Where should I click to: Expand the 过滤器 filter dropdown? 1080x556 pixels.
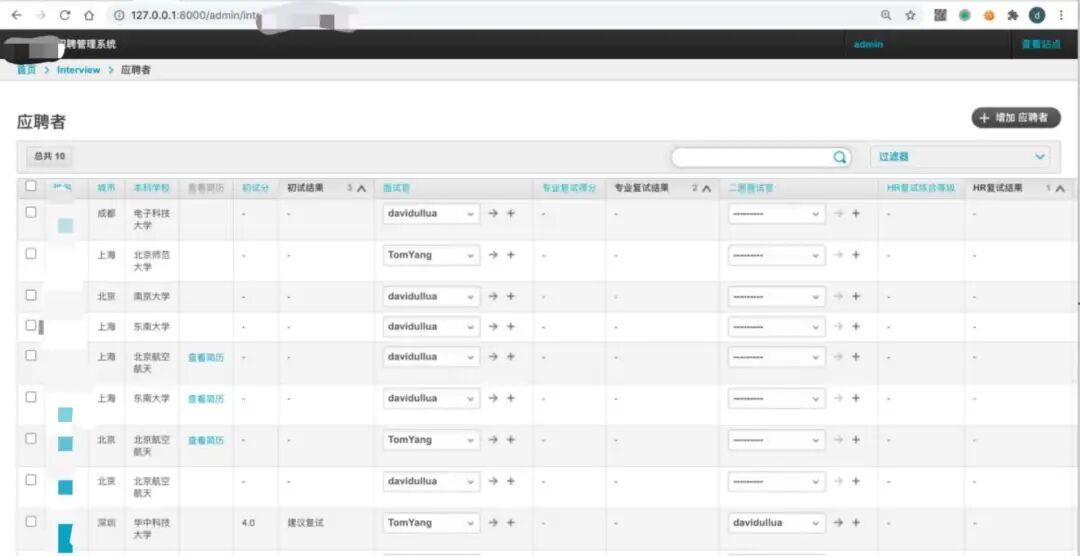pyautogui.click(x=960, y=156)
